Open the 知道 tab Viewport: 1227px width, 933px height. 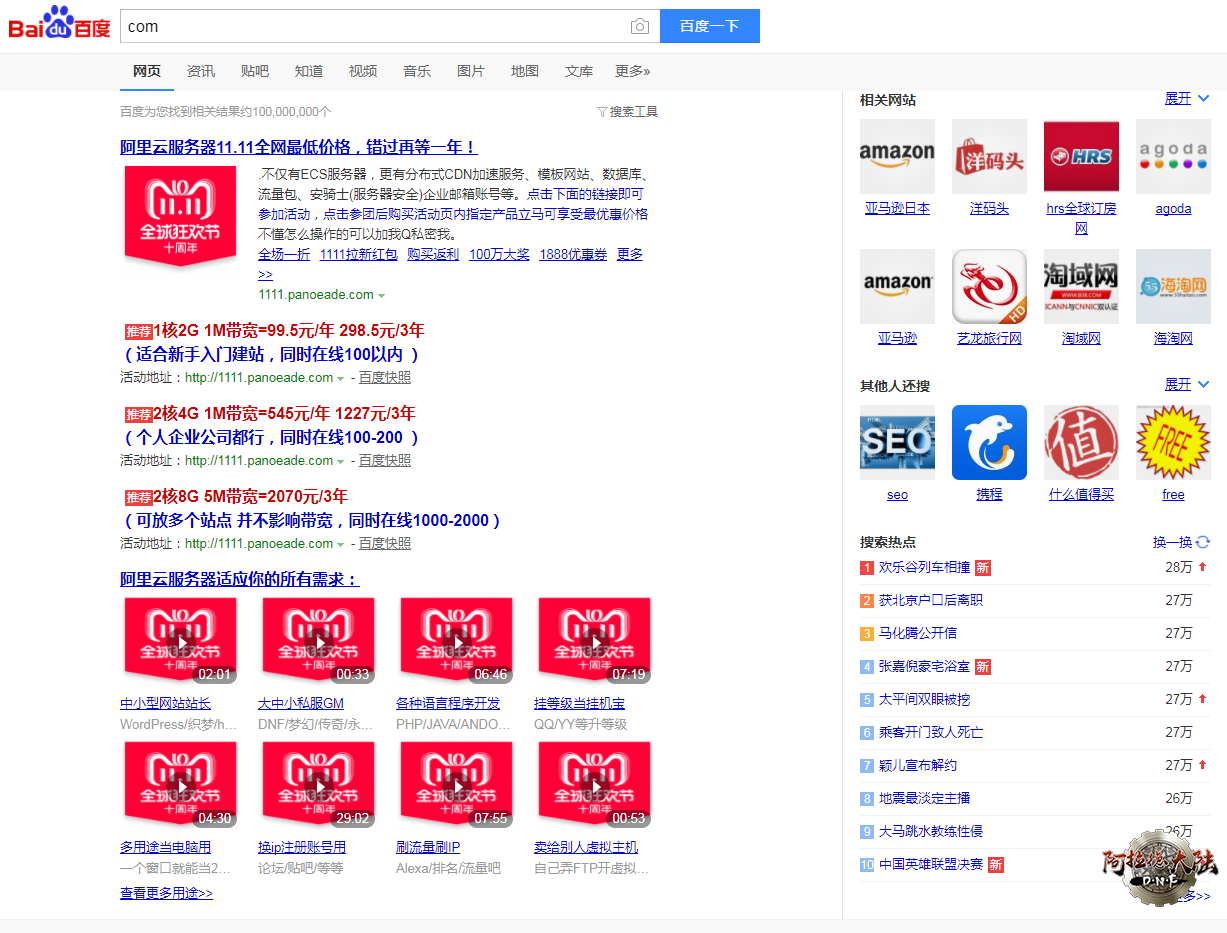(309, 71)
